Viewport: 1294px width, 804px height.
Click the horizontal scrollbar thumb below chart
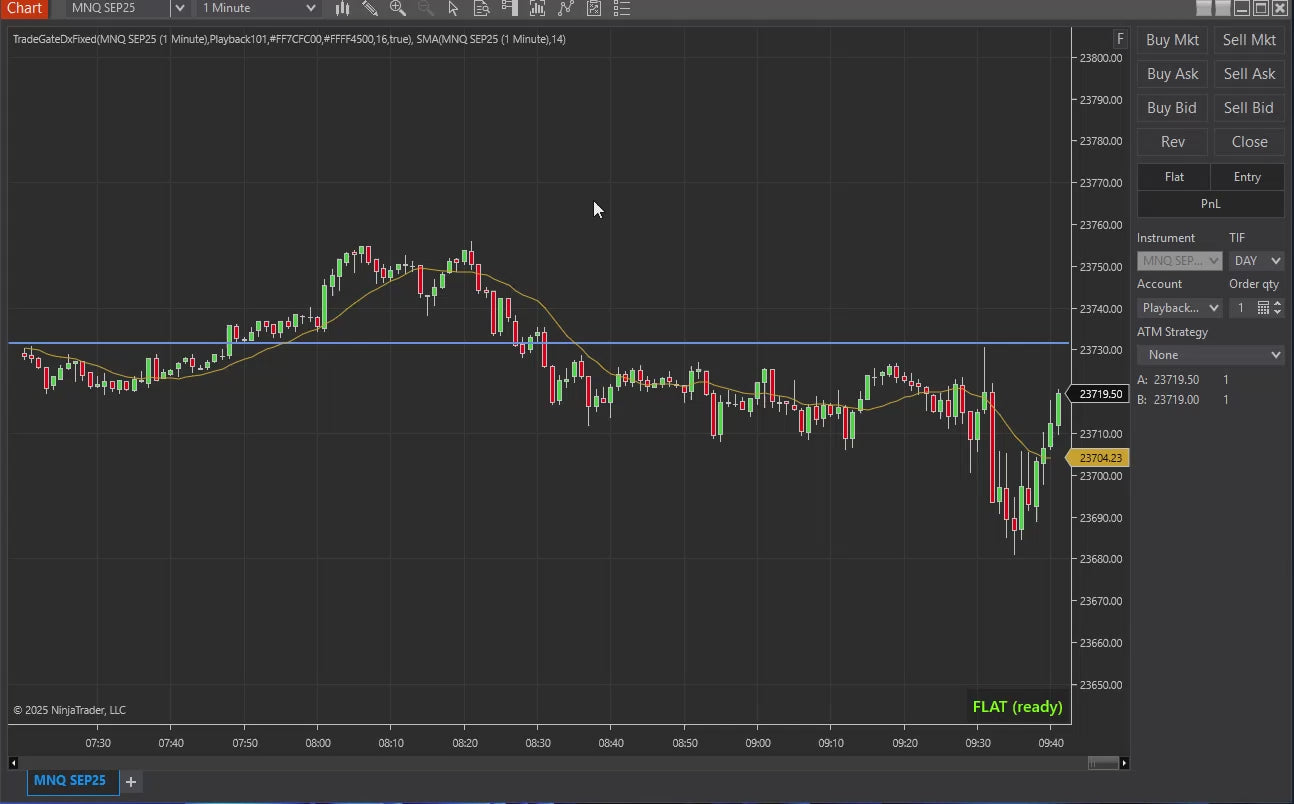pyautogui.click(x=1103, y=763)
